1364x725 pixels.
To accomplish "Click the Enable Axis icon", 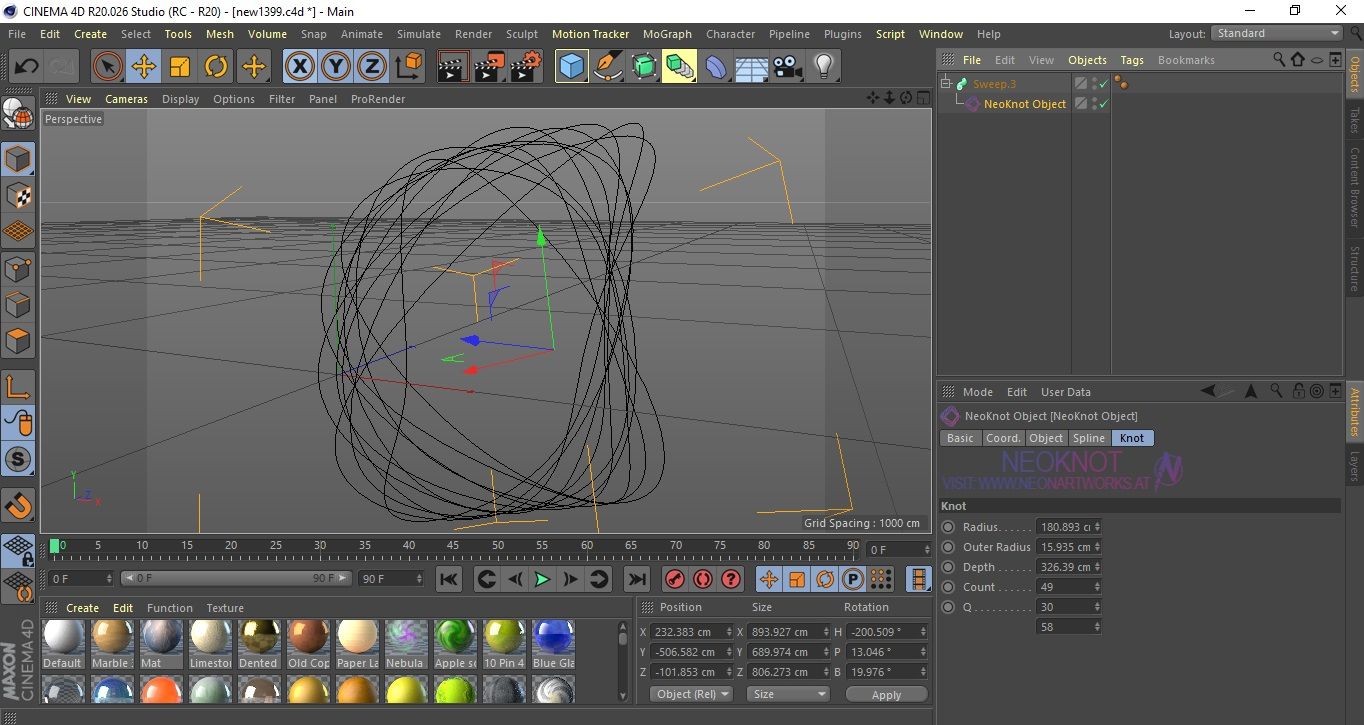I will [18, 386].
